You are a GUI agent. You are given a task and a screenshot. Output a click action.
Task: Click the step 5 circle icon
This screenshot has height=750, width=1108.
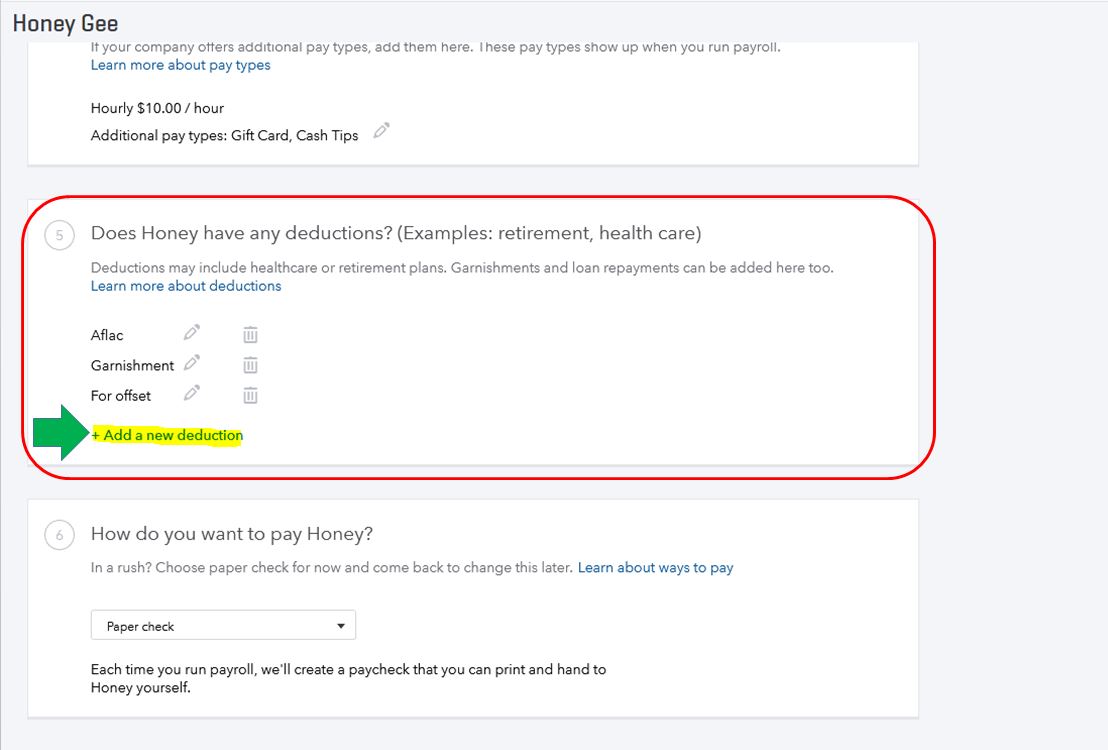[59, 235]
